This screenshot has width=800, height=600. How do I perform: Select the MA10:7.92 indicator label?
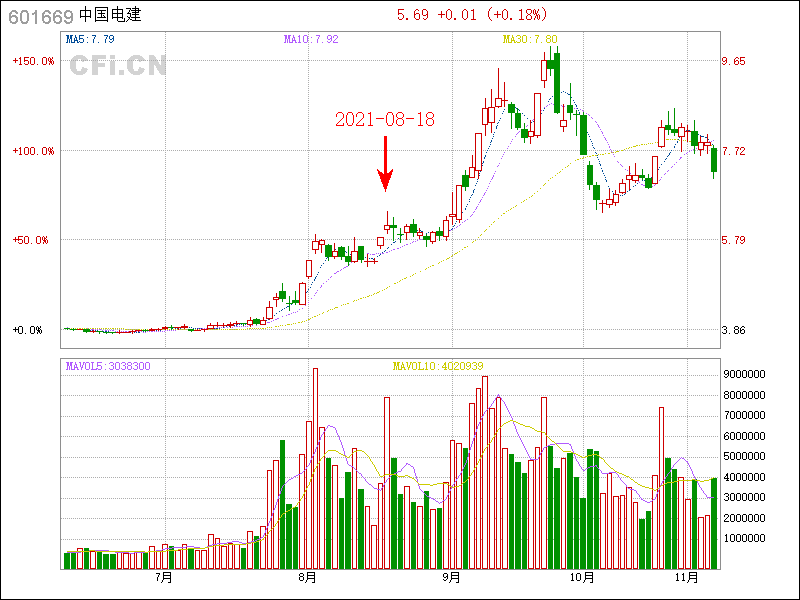pyautogui.click(x=311, y=39)
